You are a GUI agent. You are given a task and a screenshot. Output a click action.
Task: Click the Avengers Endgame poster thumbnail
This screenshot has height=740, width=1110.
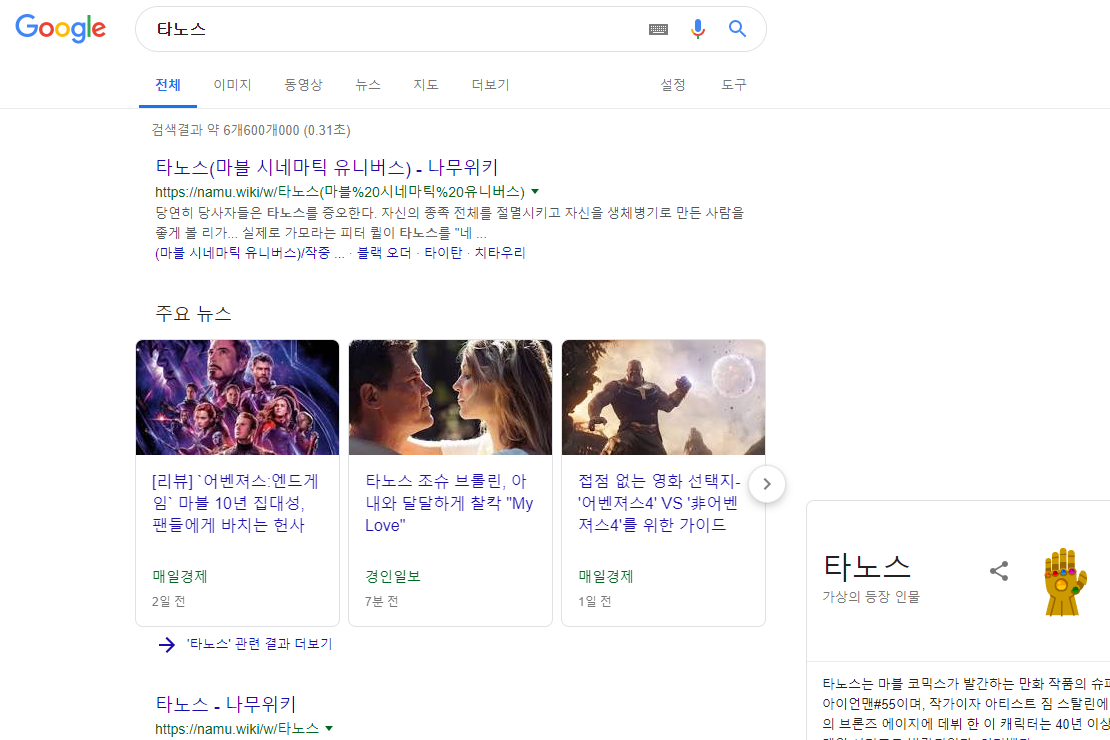237,398
